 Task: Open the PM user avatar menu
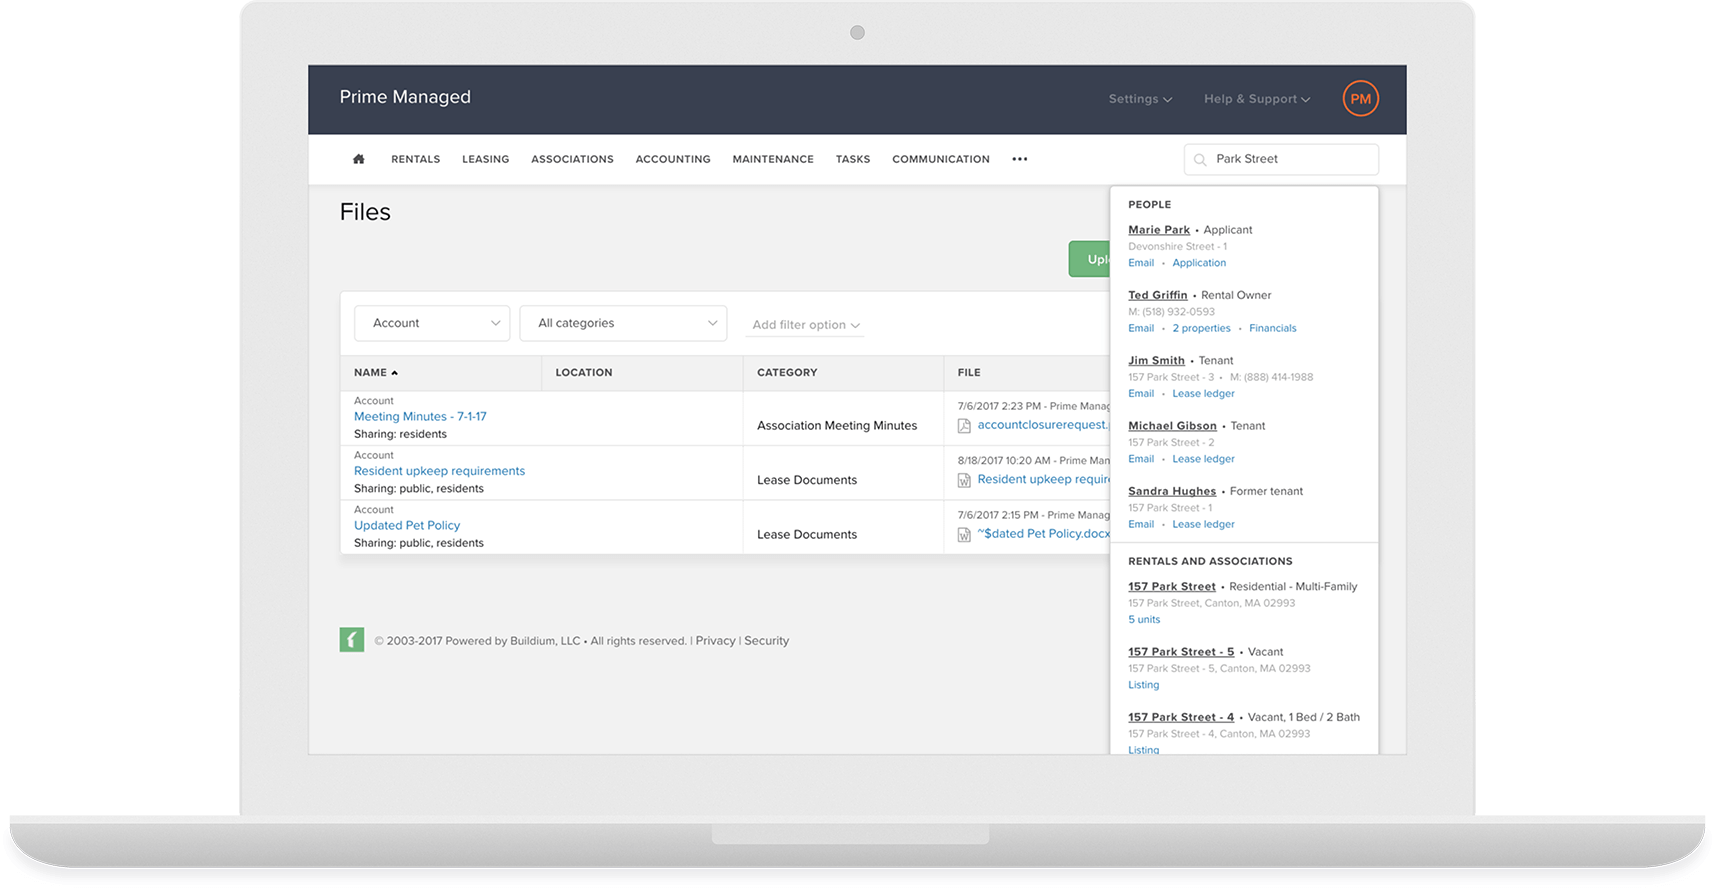1360,98
